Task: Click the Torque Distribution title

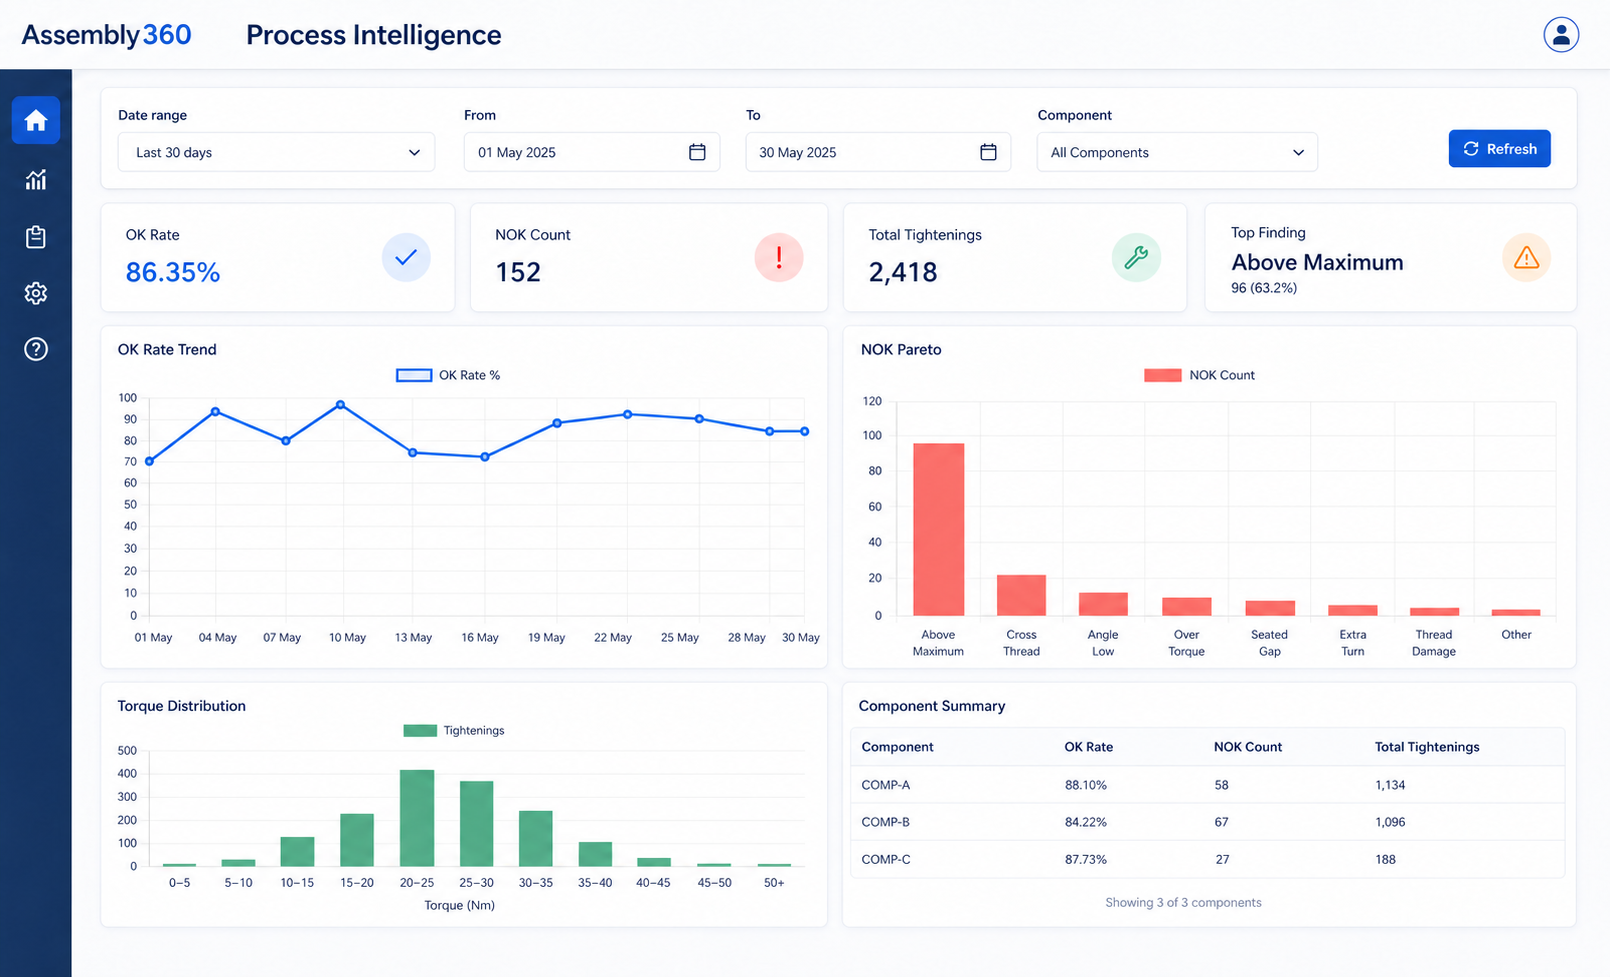Action: [x=181, y=706]
